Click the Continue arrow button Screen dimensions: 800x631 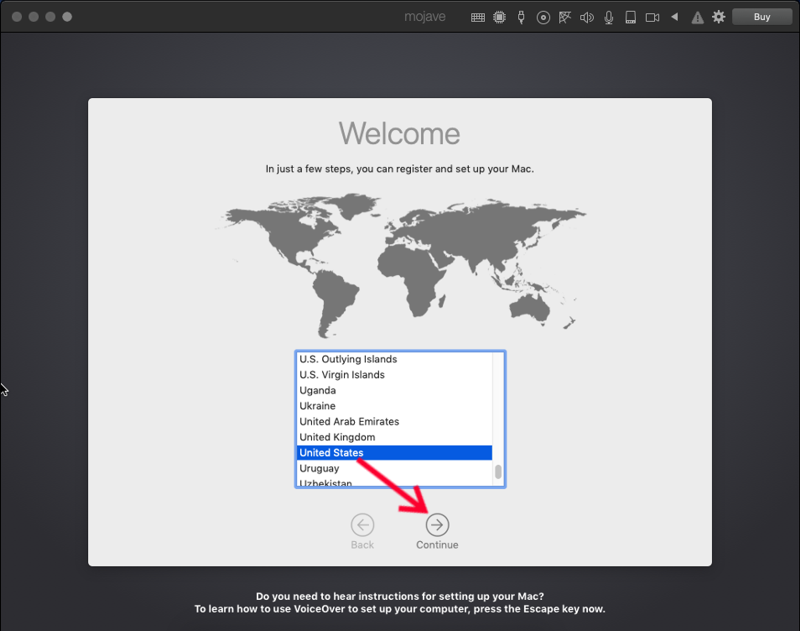[x=437, y=525]
